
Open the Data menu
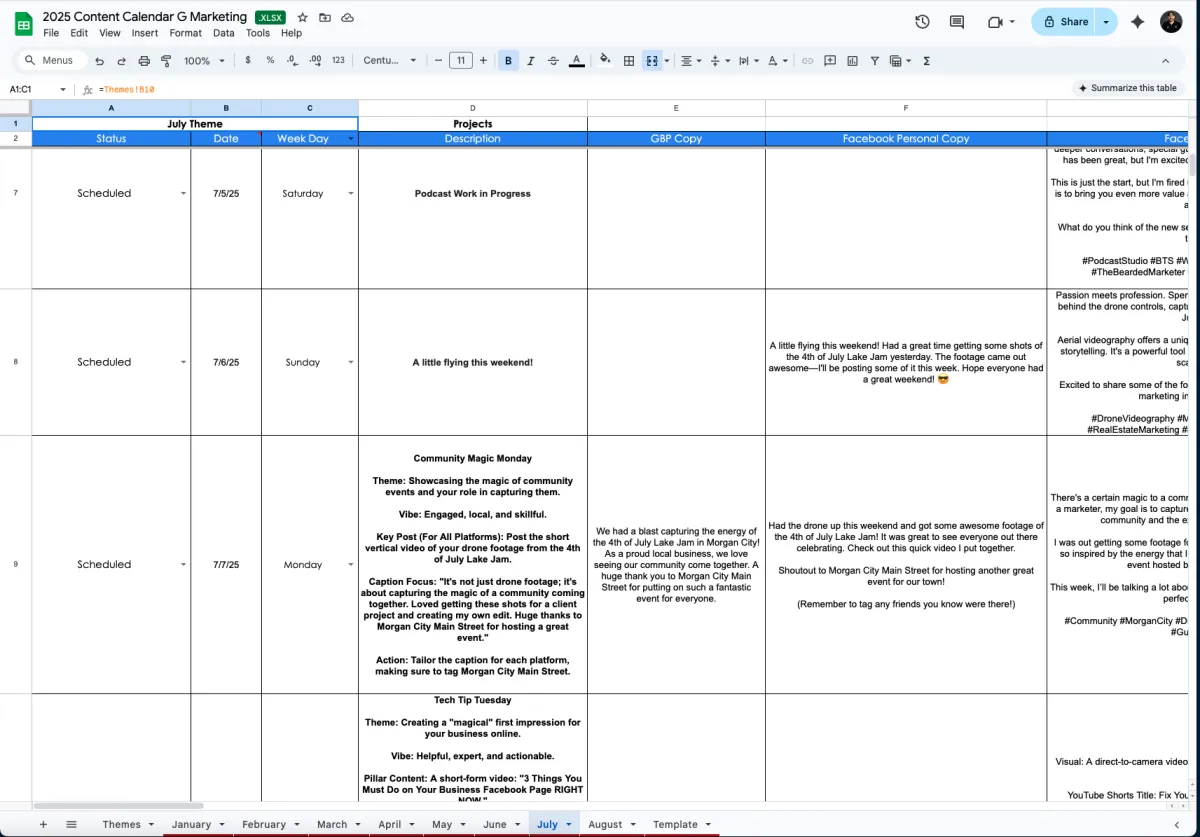tap(224, 33)
